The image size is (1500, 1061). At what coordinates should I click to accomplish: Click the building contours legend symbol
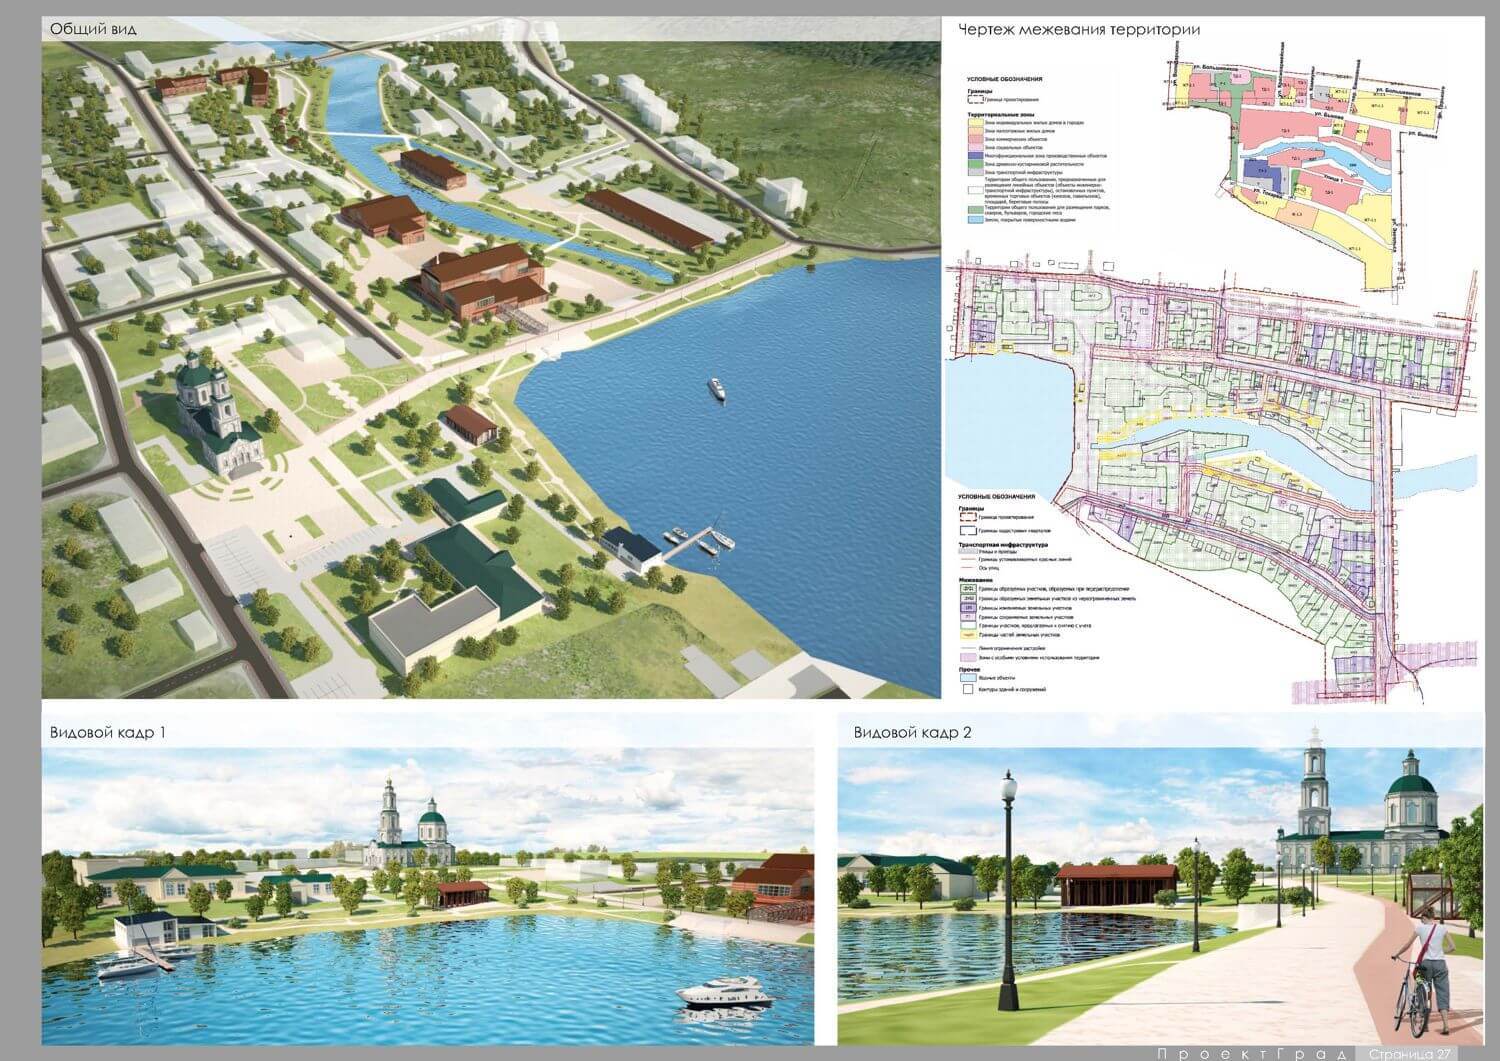(968, 689)
